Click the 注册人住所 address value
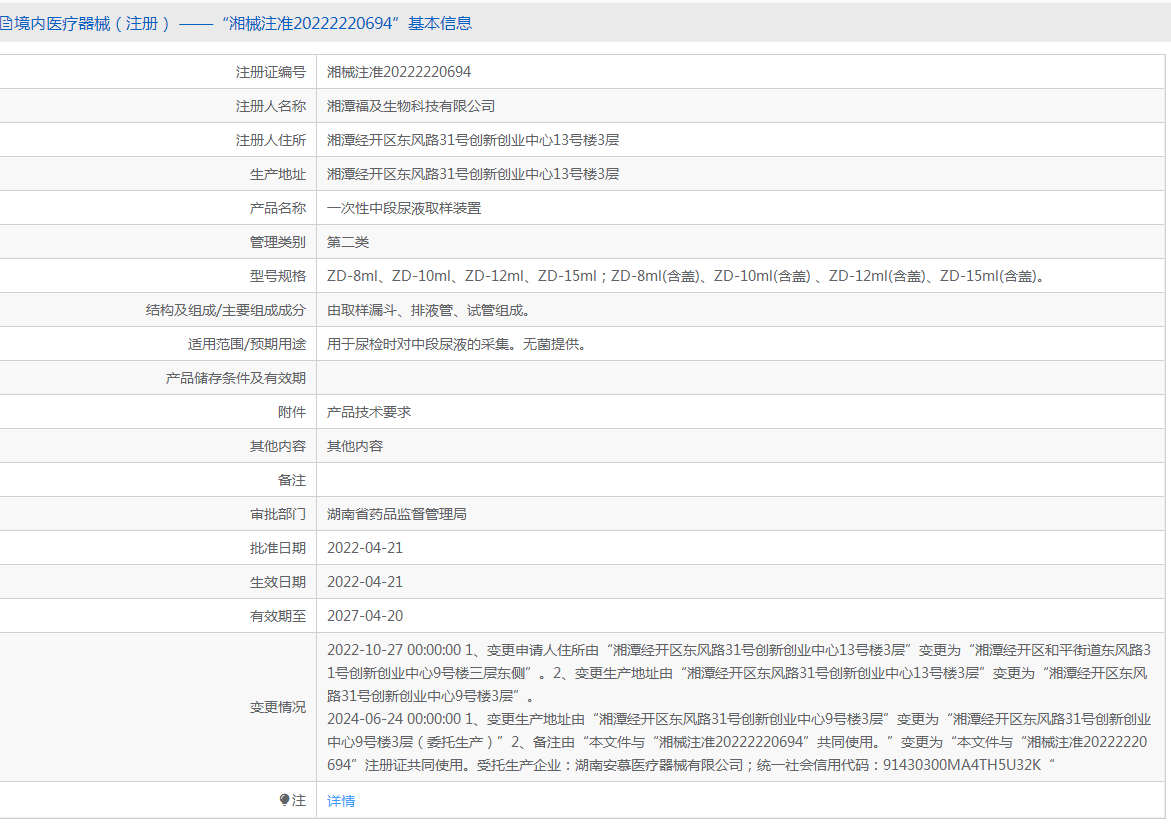Image resolution: width=1171 pixels, height=827 pixels. (x=473, y=140)
